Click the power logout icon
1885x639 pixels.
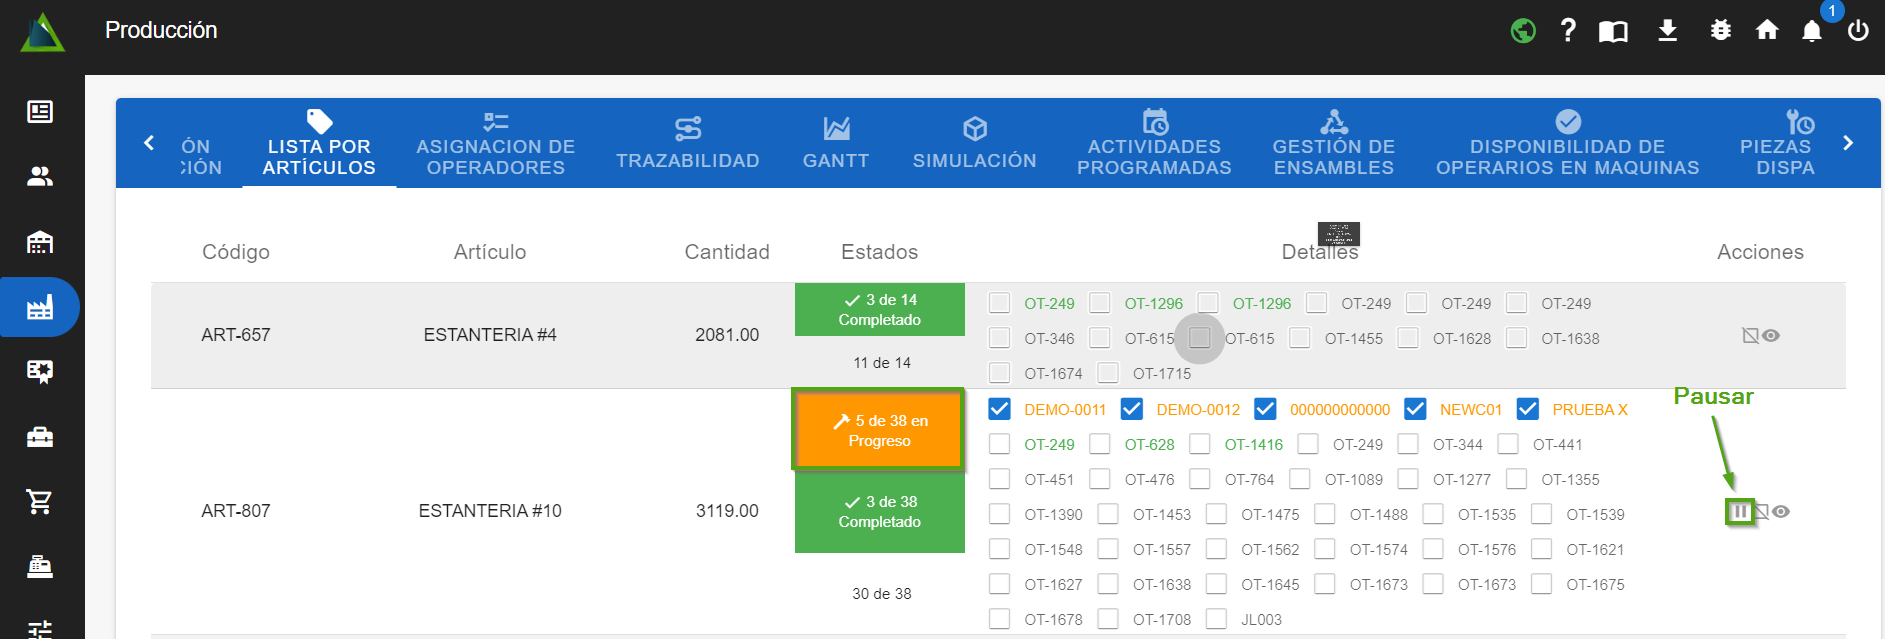click(1858, 31)
